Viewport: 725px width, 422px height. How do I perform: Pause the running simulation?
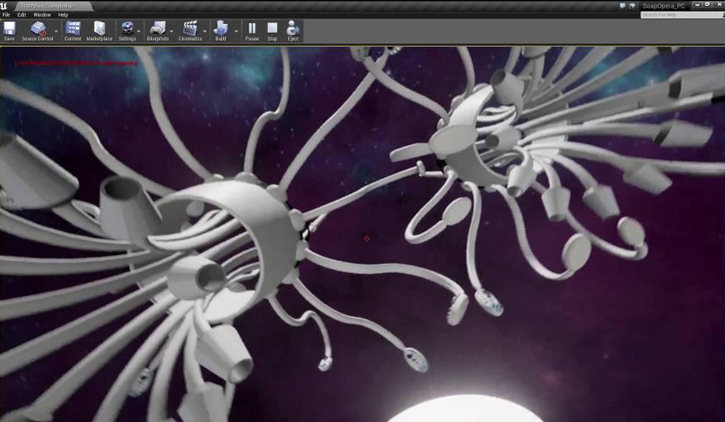click(252, 31)
